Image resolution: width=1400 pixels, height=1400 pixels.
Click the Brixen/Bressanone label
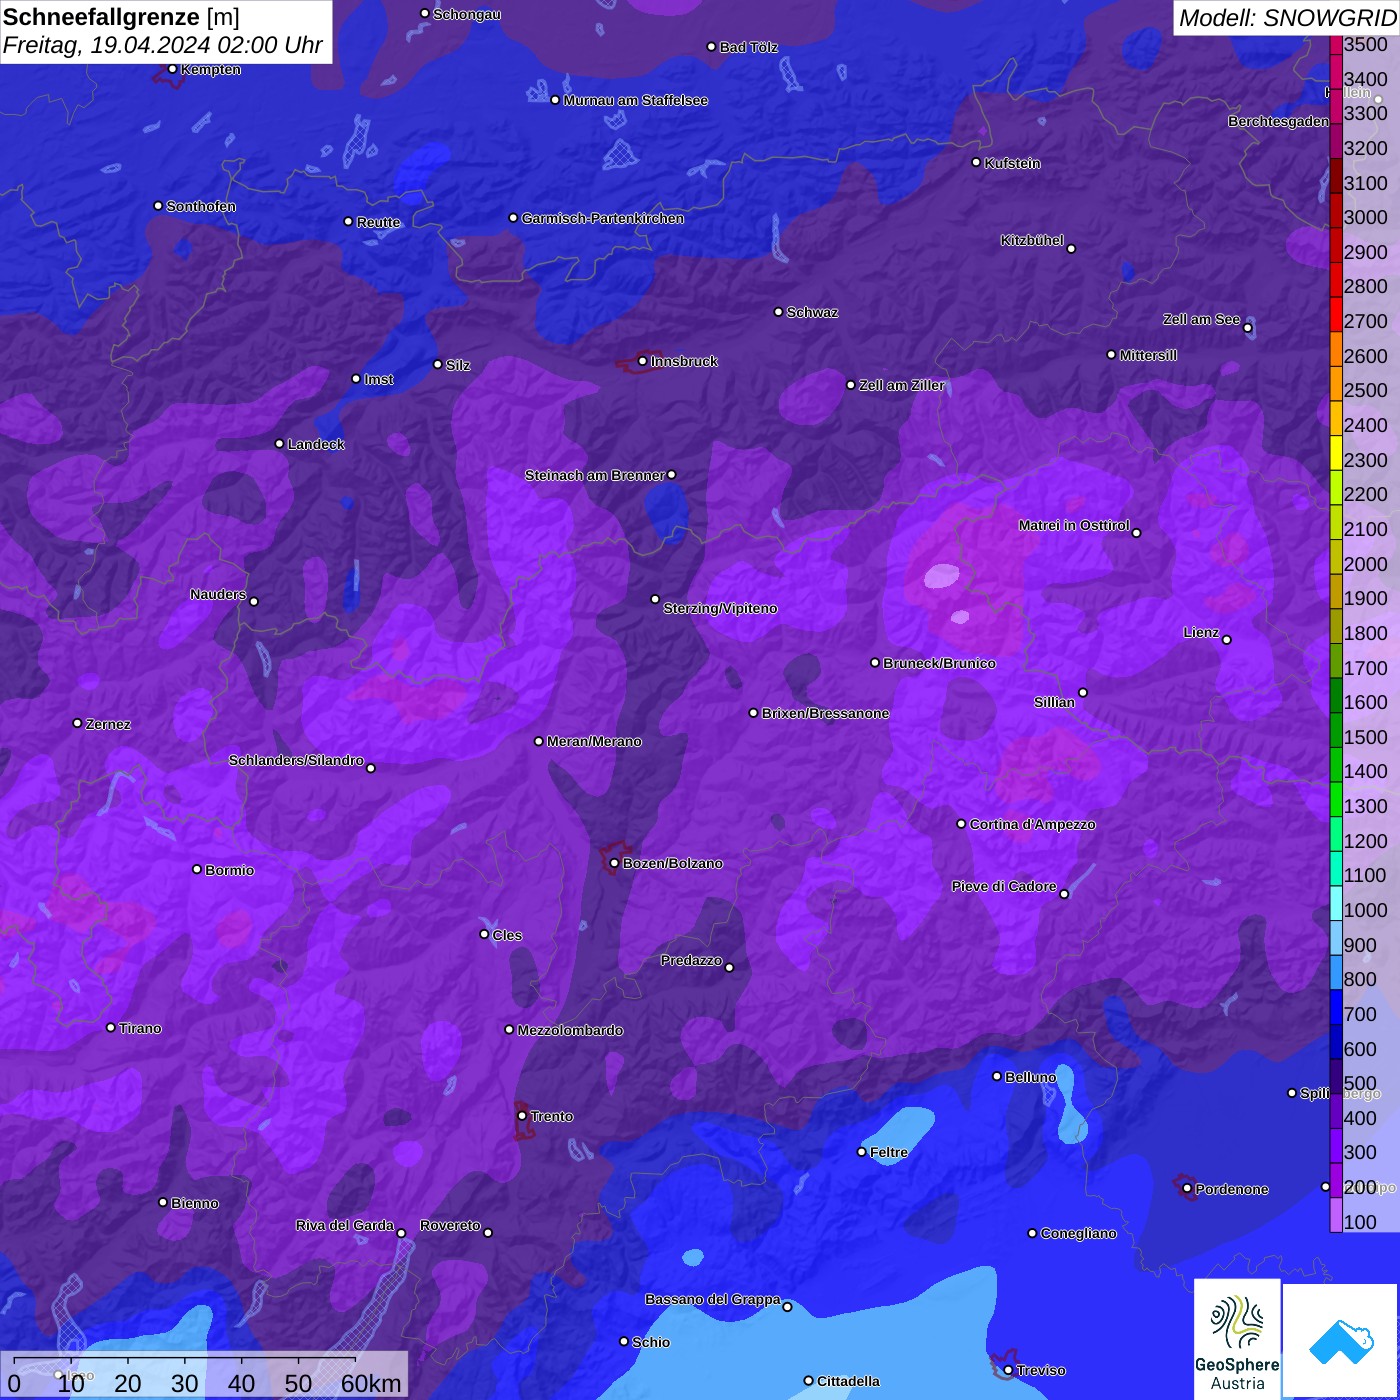click(x=826, y=713)
